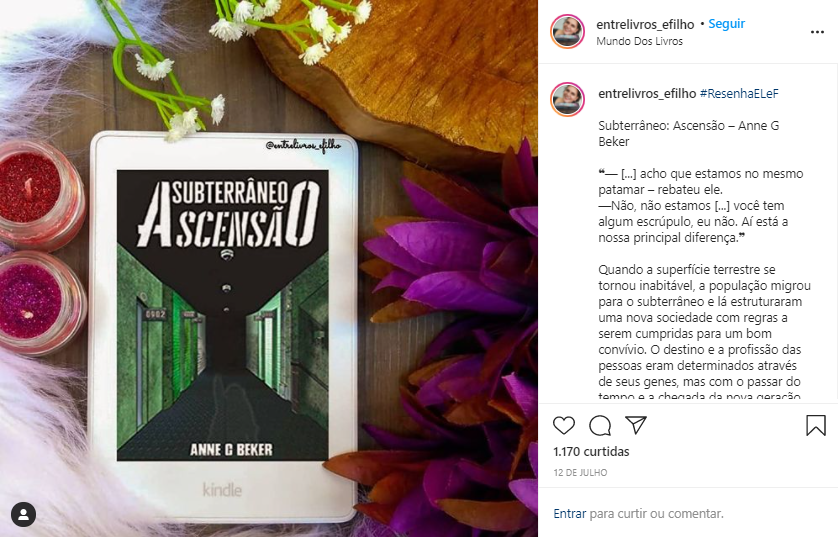Open the #ResenhaELeF hashtag link
Screen dimensions: 838x537
[739, 94]
